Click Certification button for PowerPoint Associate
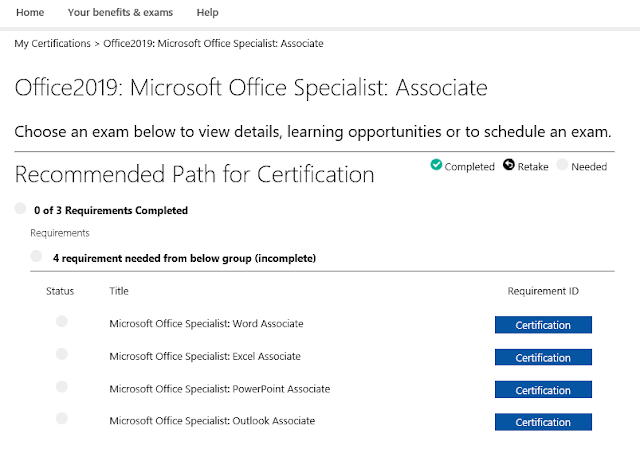This screenshot has width=640, height=461. point(543,390)
